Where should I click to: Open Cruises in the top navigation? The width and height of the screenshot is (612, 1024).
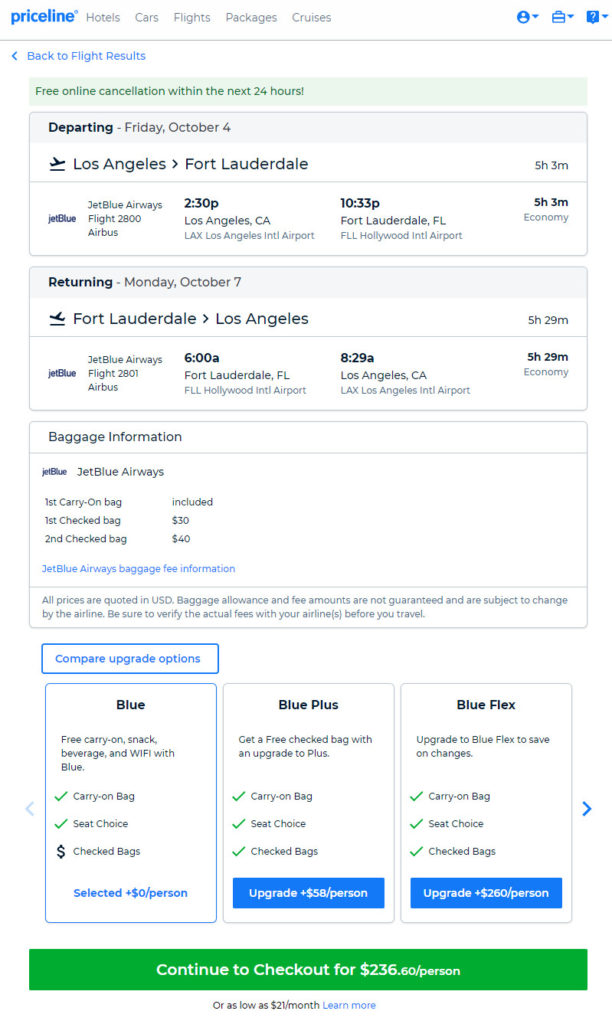point(311,18)
